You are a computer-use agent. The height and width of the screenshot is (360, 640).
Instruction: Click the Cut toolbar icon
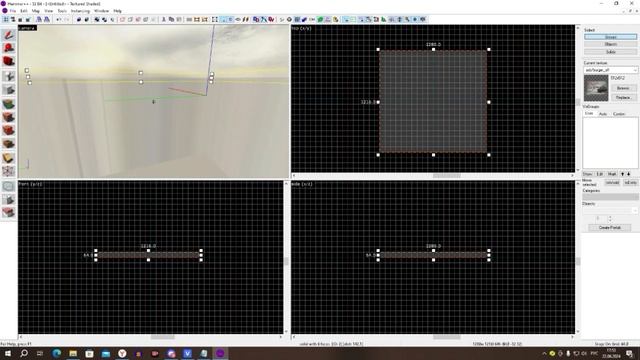pyautogui.click(x=164, y=19)
